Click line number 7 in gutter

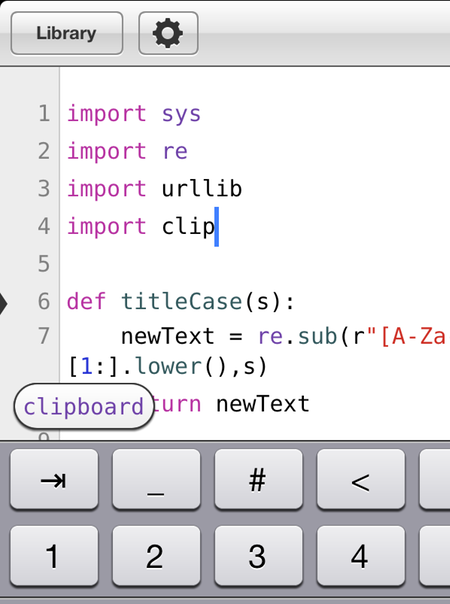44,336
